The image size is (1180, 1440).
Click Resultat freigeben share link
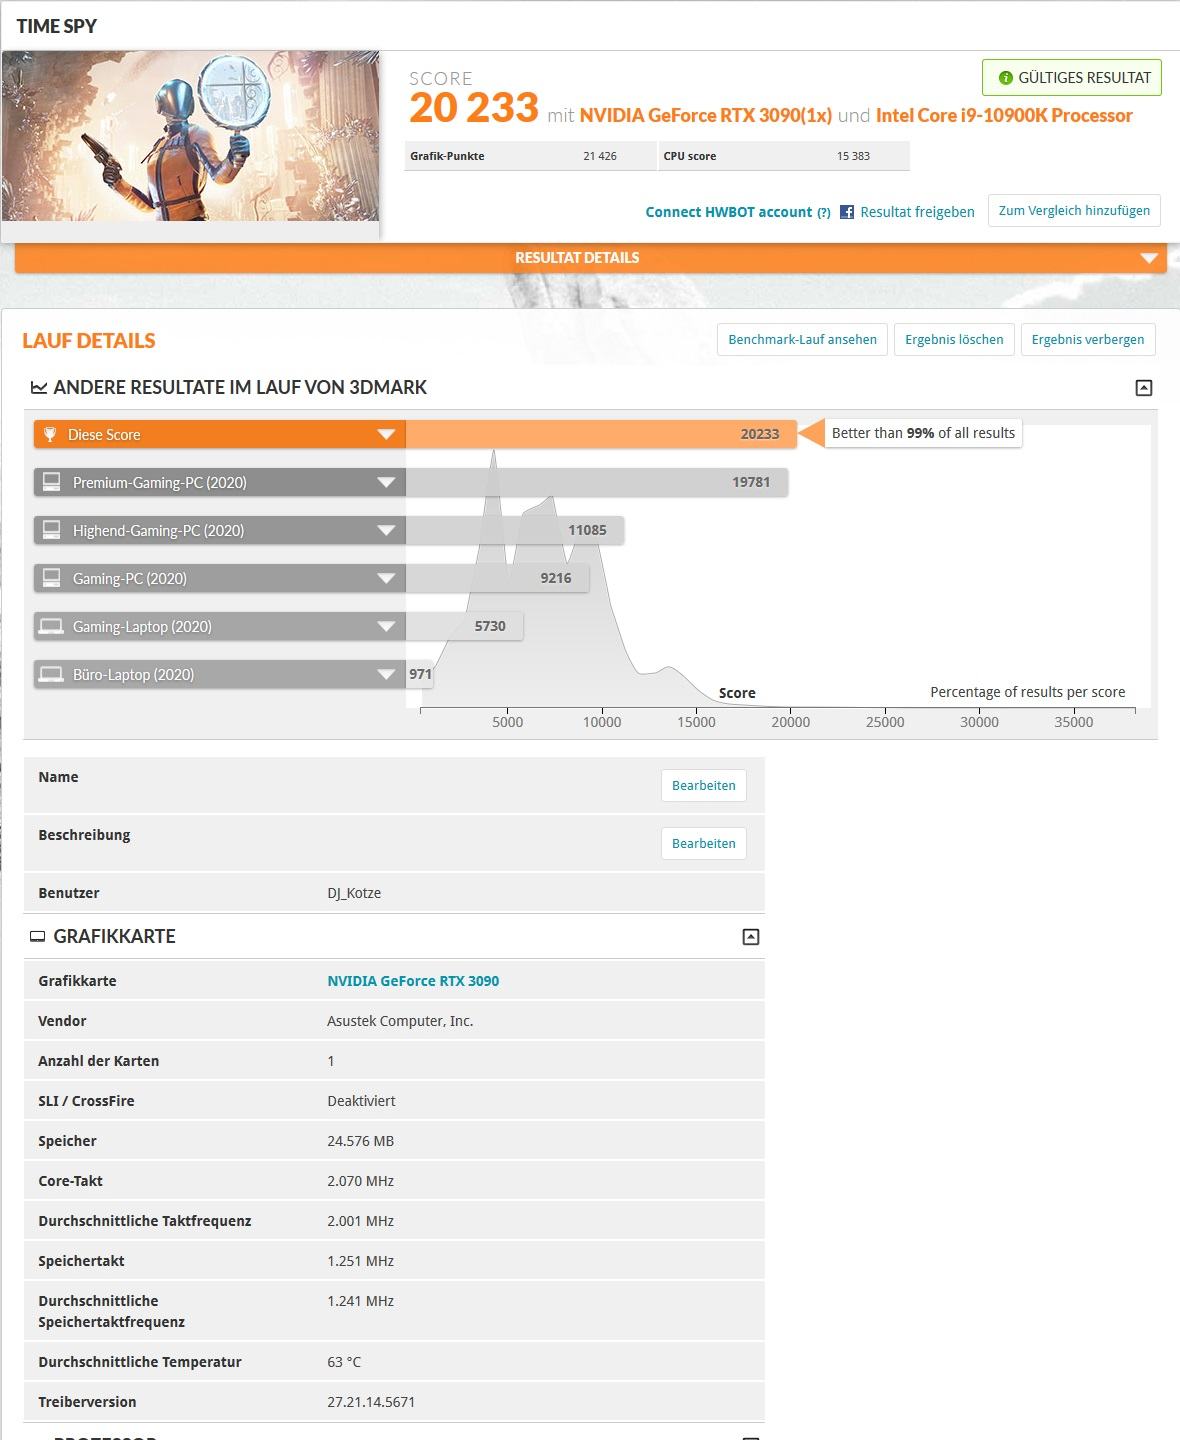[917, 212]
